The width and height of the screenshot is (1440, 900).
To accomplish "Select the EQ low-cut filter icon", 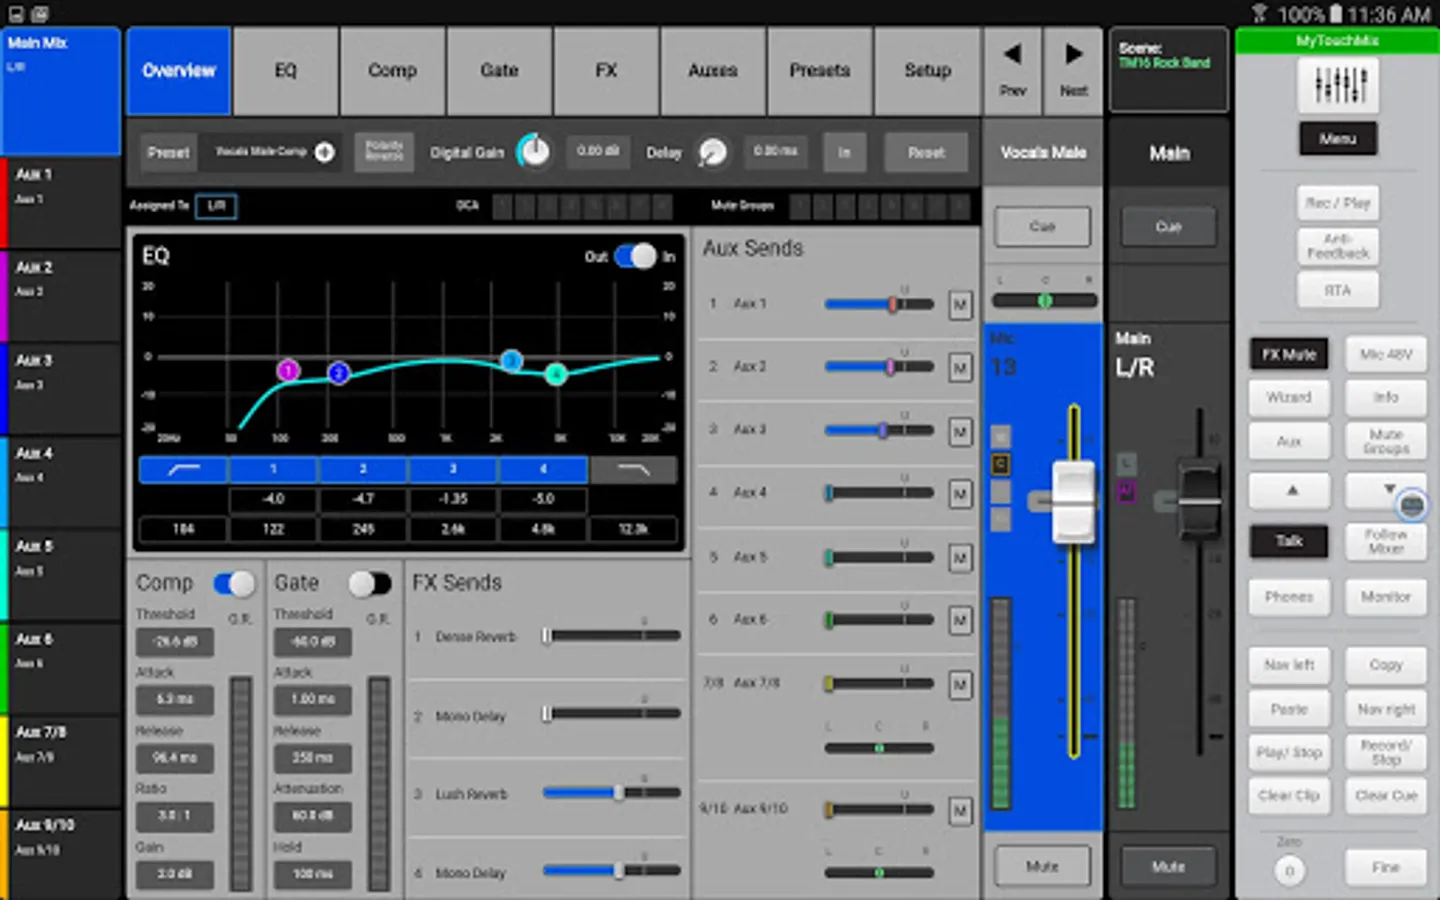I will (183, 469).
